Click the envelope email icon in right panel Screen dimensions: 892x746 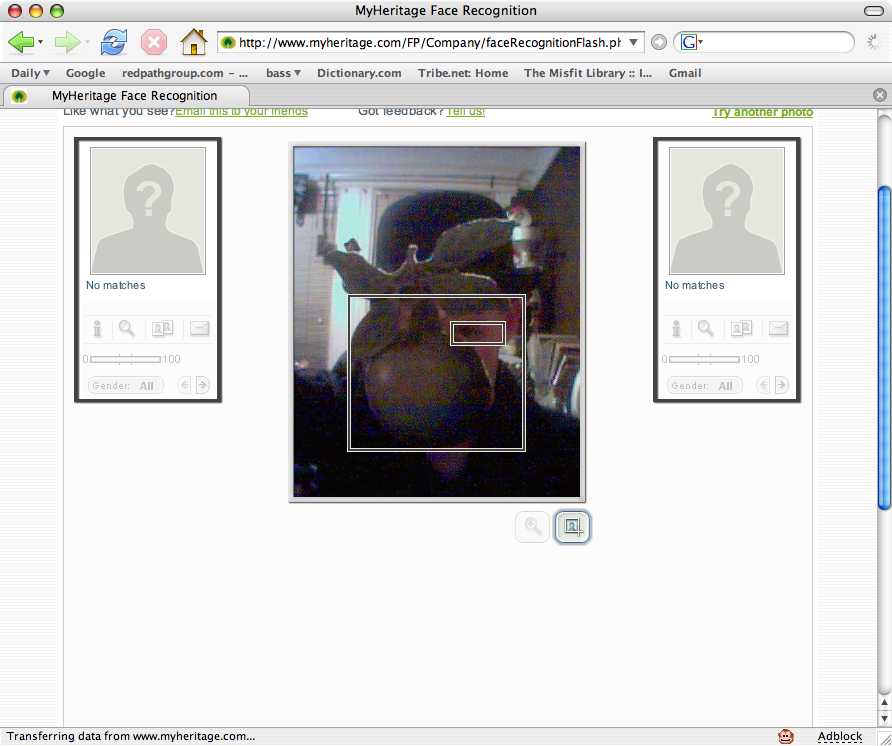click(x=778, y=328)
